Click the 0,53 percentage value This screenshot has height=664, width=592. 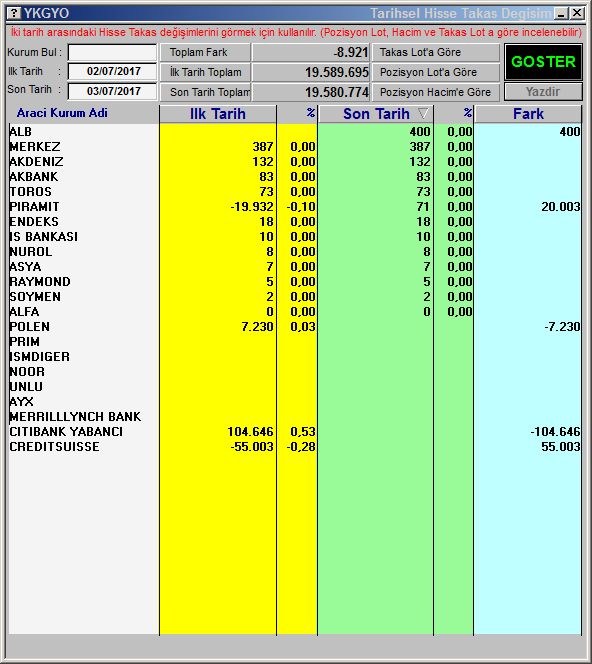[x=303, y=432]
